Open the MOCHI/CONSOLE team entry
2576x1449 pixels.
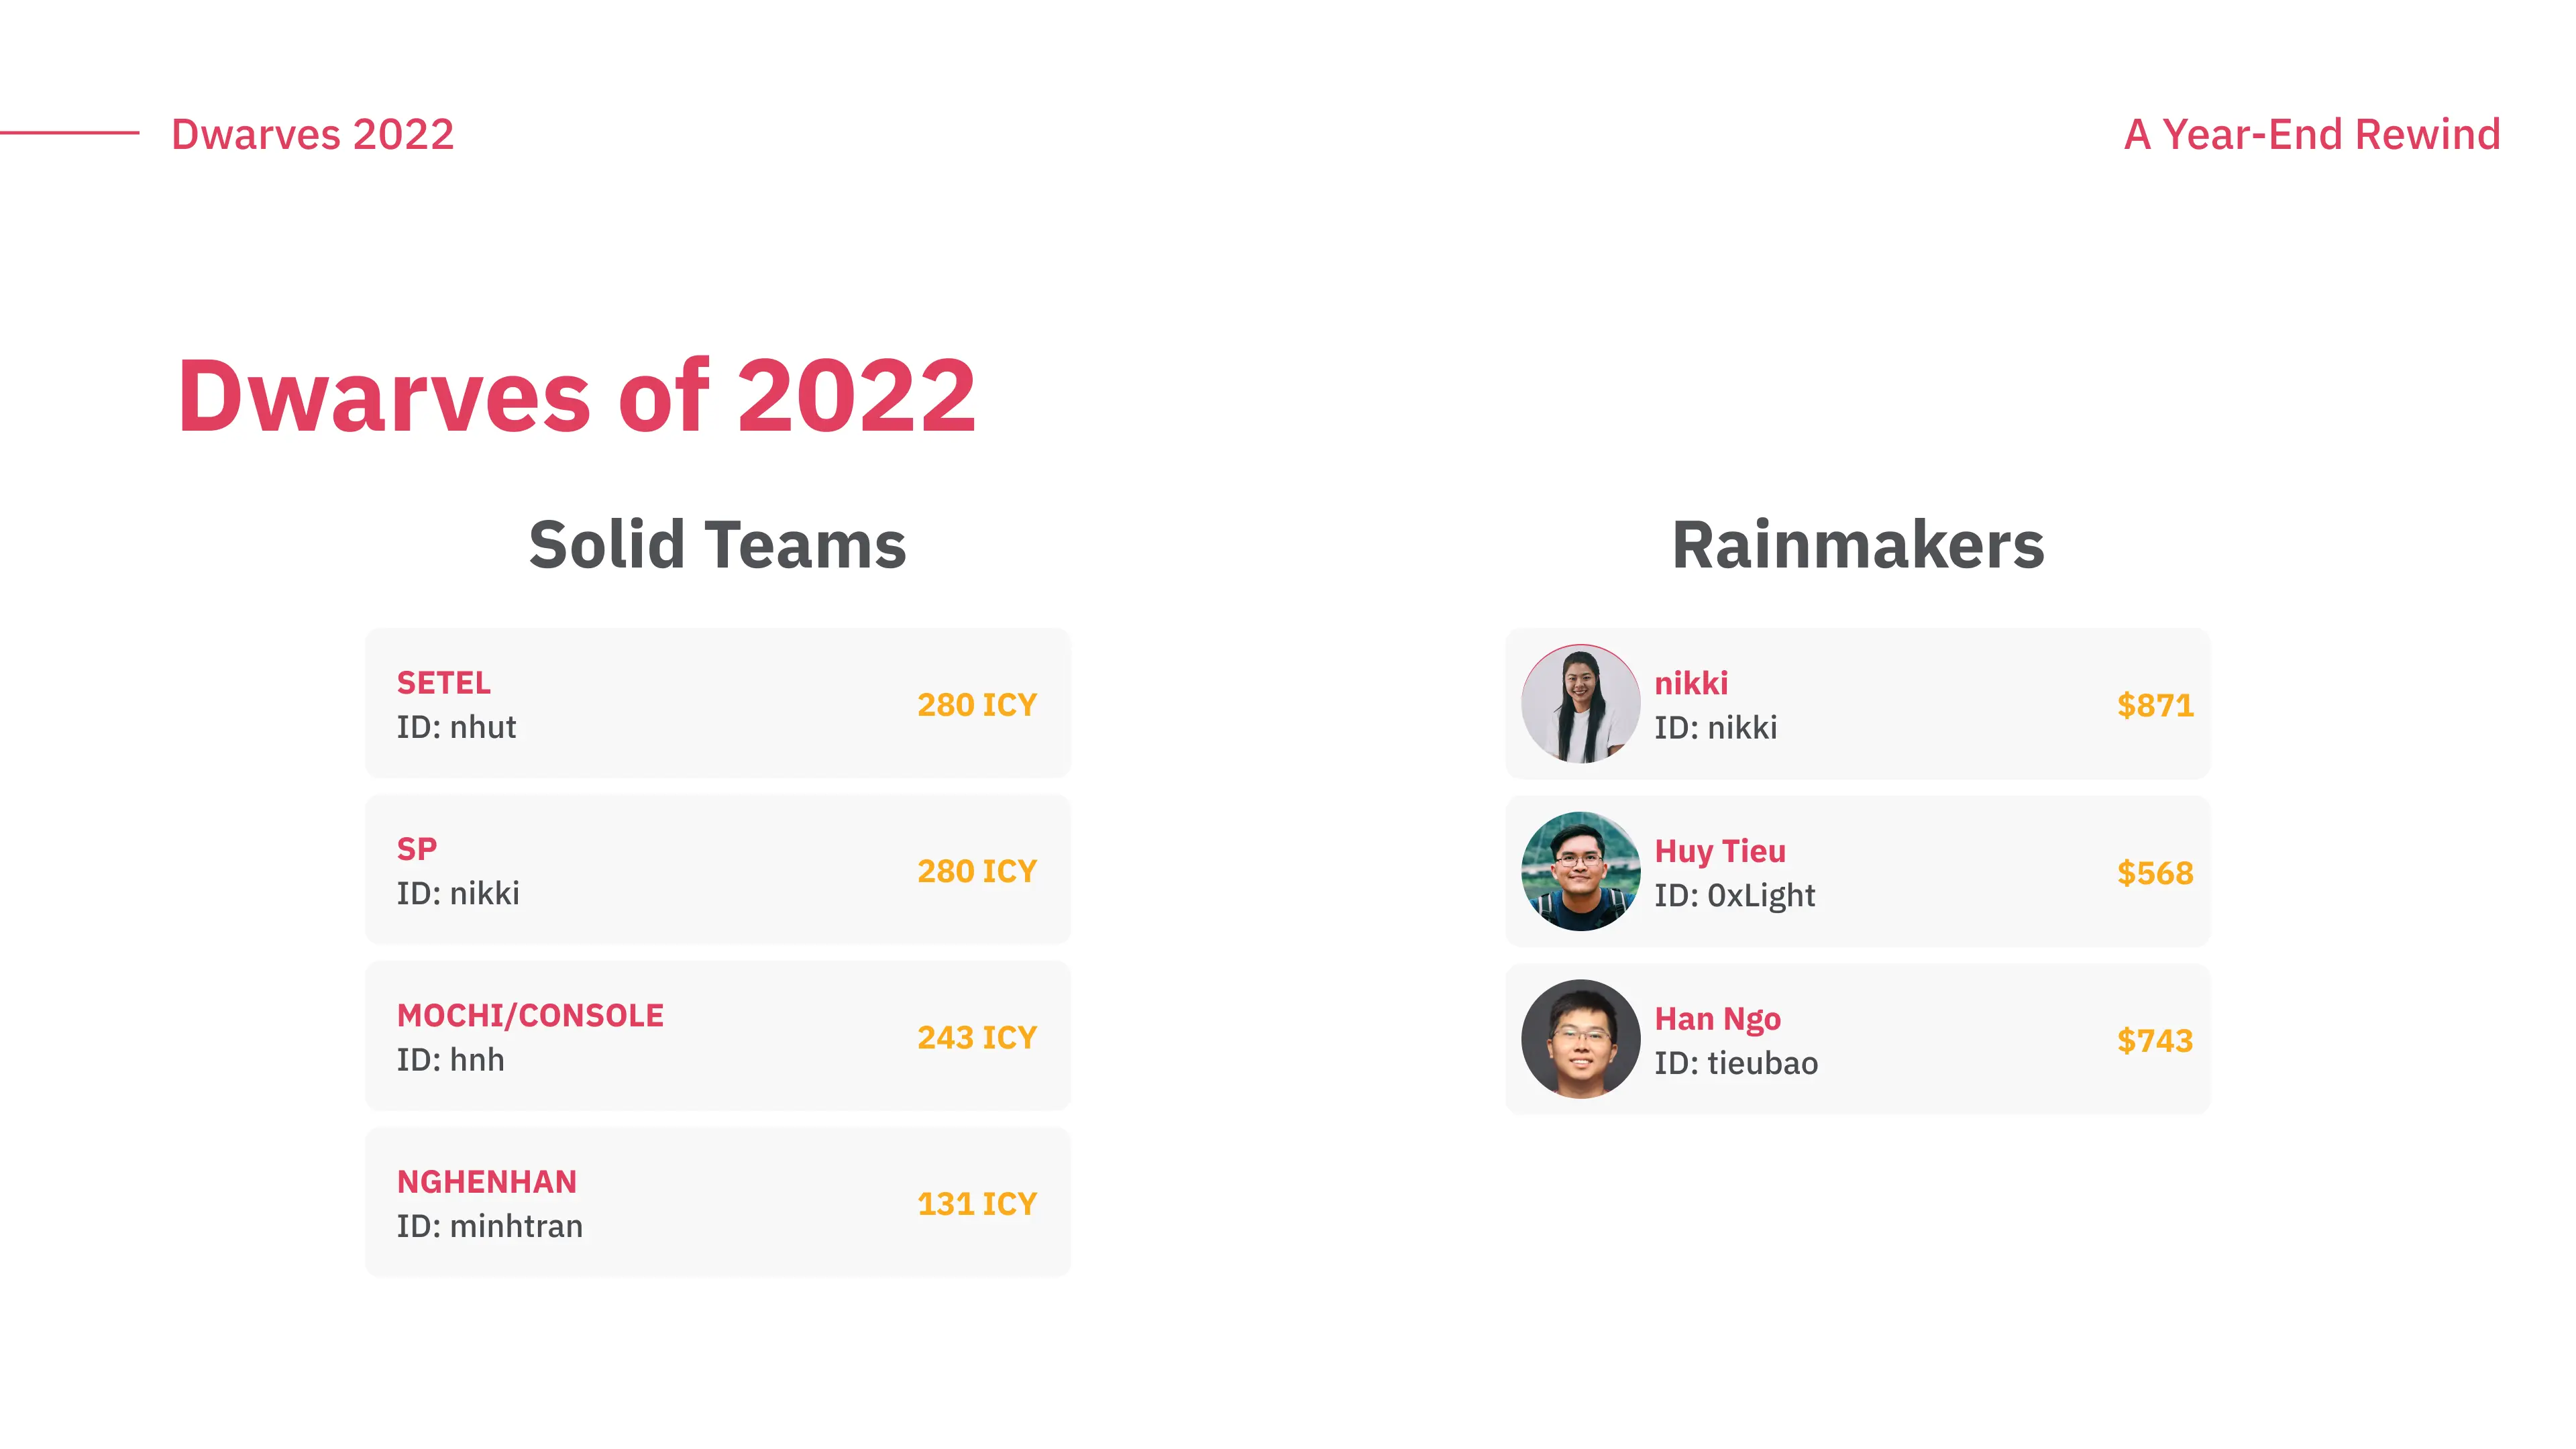coord(718,1036)
